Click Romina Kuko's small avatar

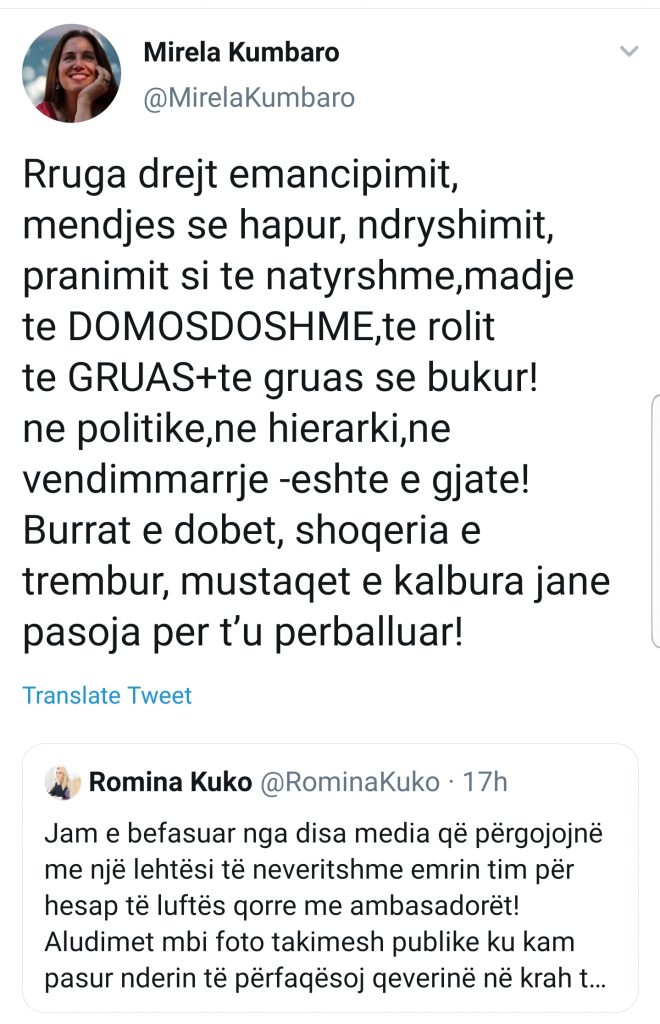pos(63,782)
